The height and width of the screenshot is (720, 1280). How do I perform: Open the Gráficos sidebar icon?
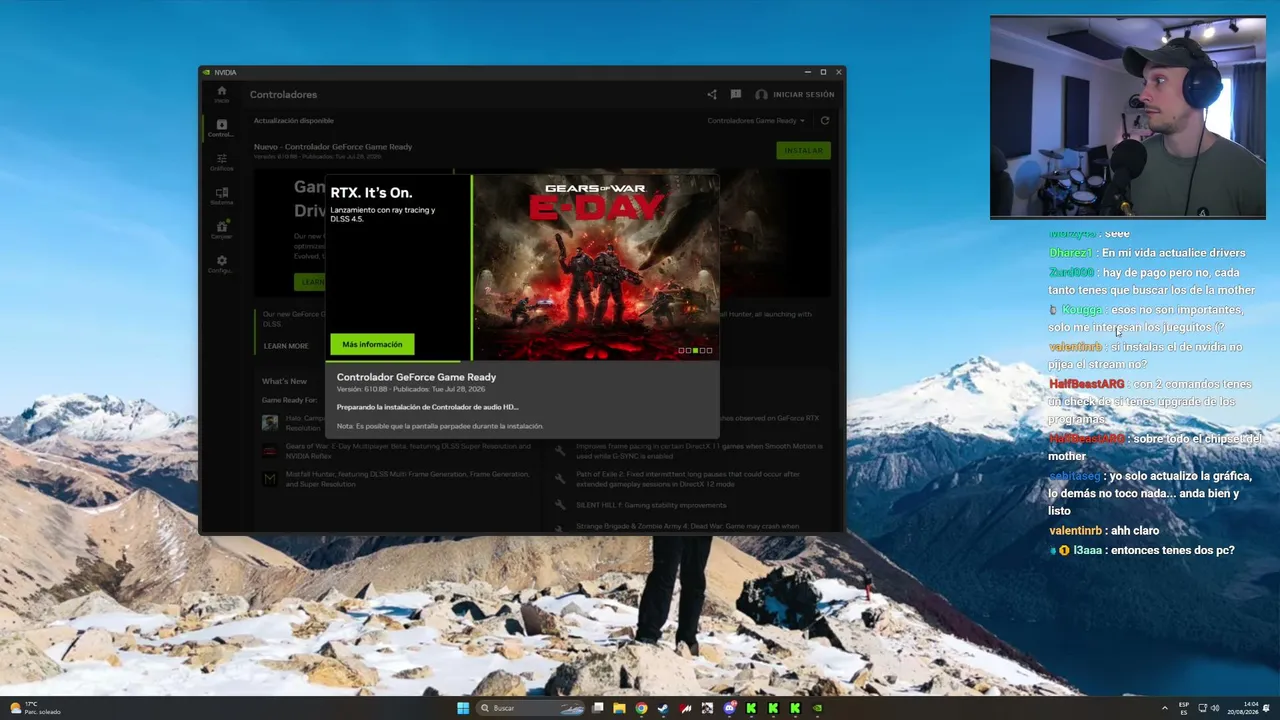(x=221, y=161)
